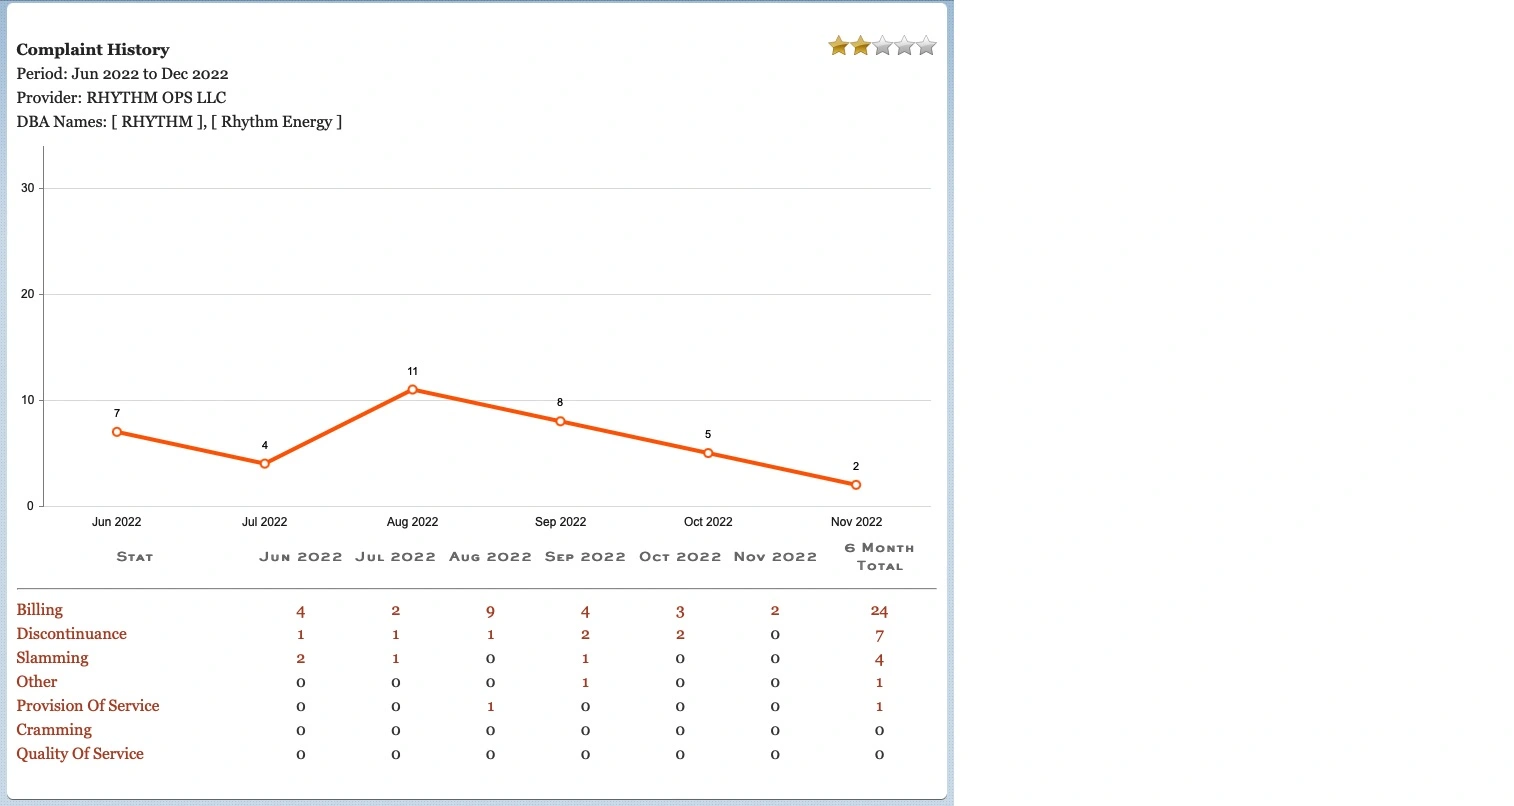The height and width of the screenshot is (806, 1514).
Task: Click the Jun 2022 data point showing 7
Action: click(116, 432)
